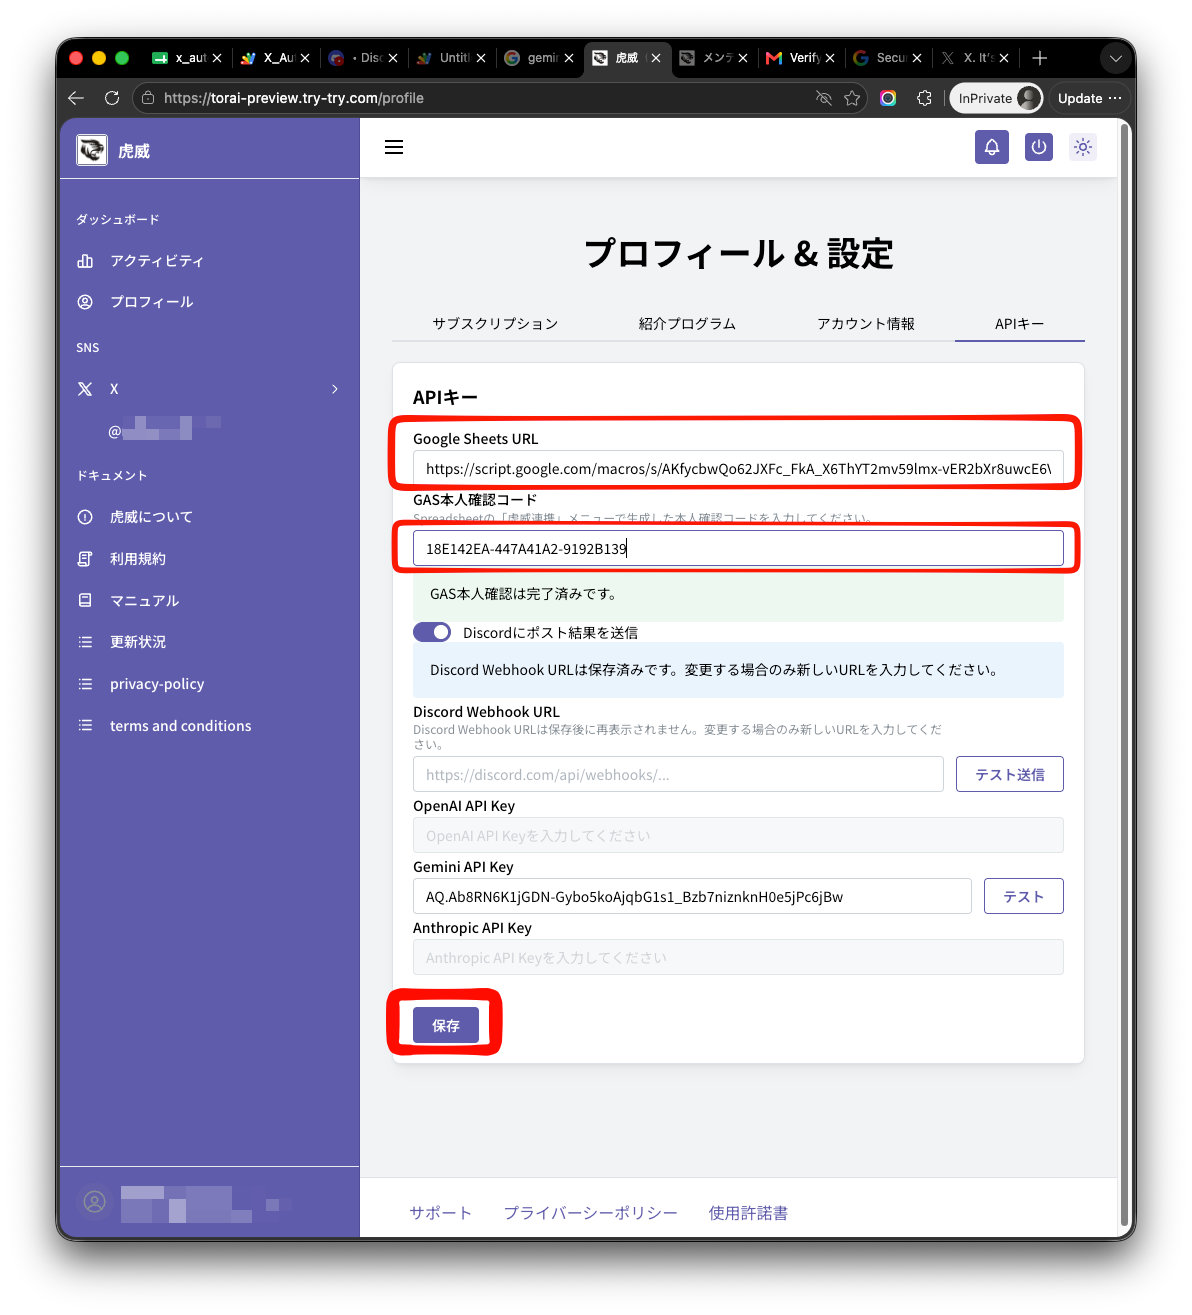Image resolution: width=1192 pixels, height=1315 pixels.
Task: Toggle the light theme sun icon
Action: tap(1083, 147)
